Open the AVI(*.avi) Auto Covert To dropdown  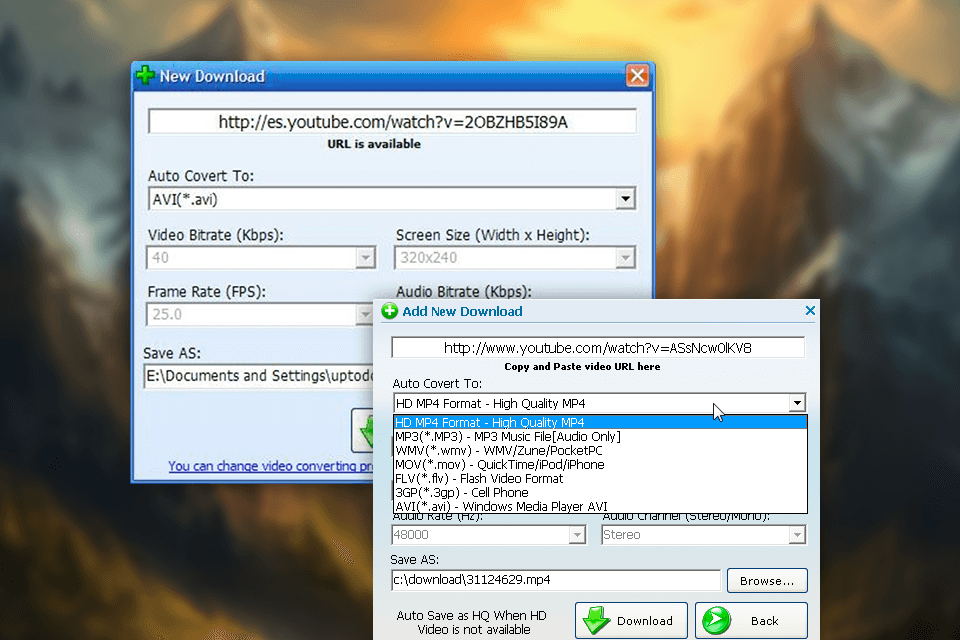(625, 199)
